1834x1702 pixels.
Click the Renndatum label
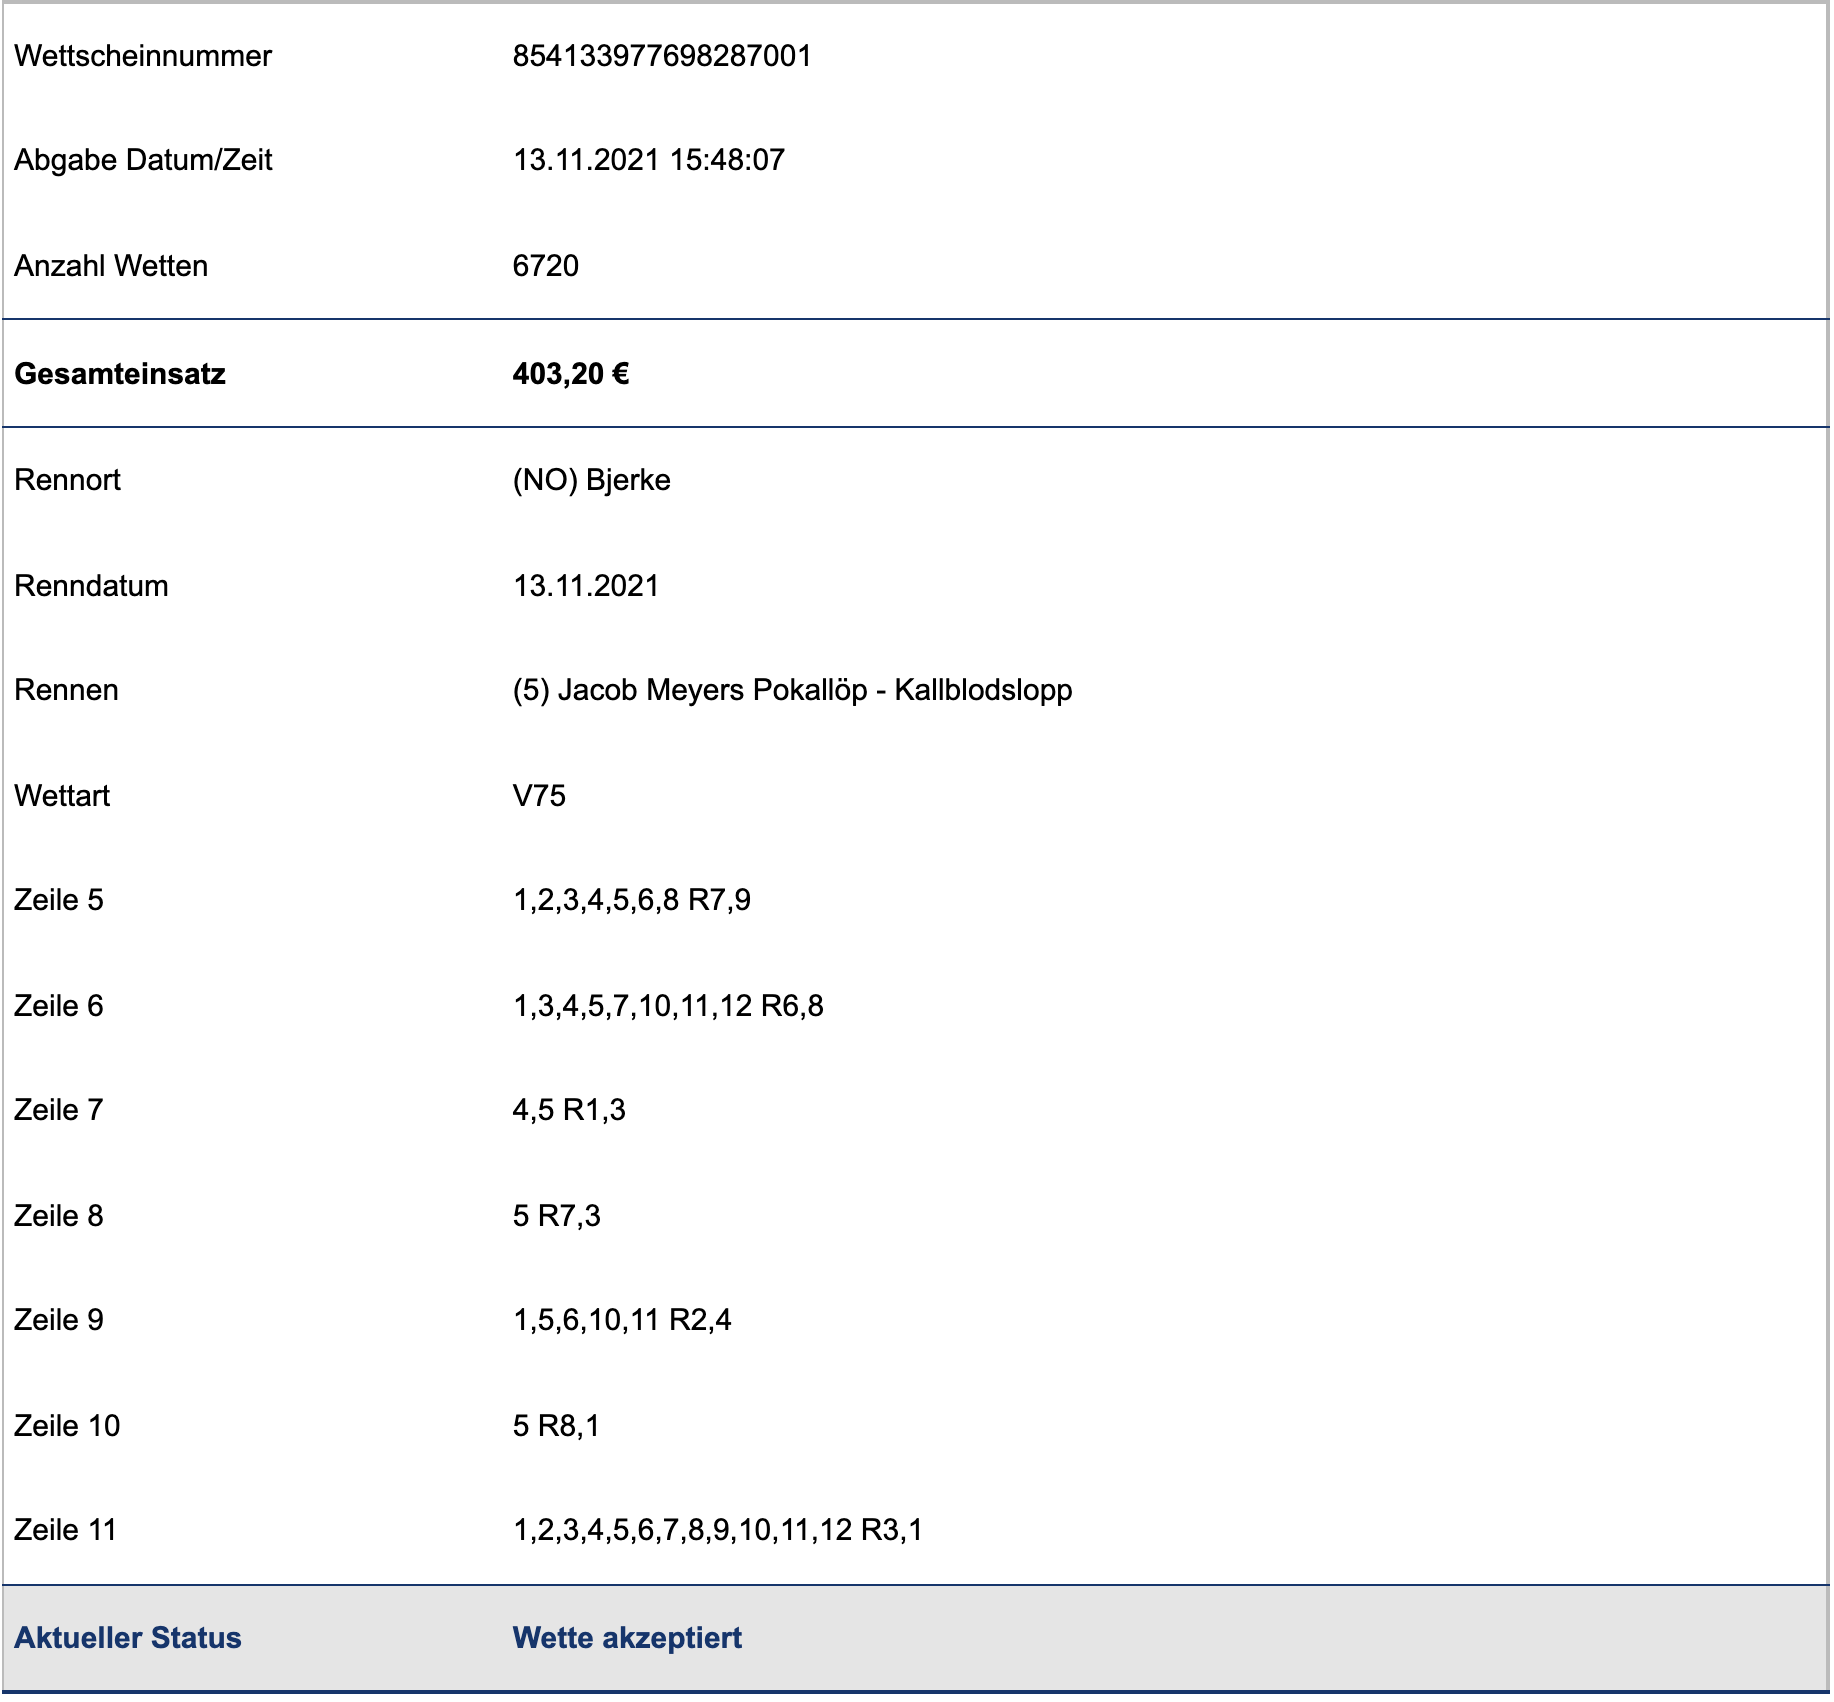[x=91, y=586]
